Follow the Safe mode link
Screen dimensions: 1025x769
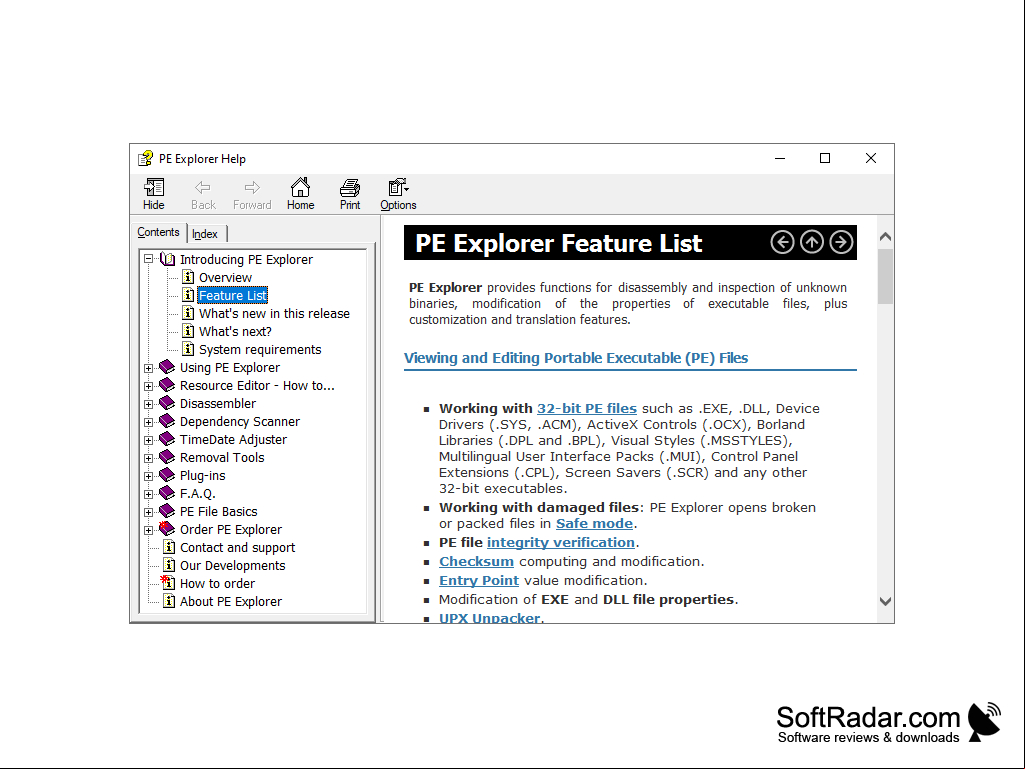pyautogui.click(x=594, y=523)
